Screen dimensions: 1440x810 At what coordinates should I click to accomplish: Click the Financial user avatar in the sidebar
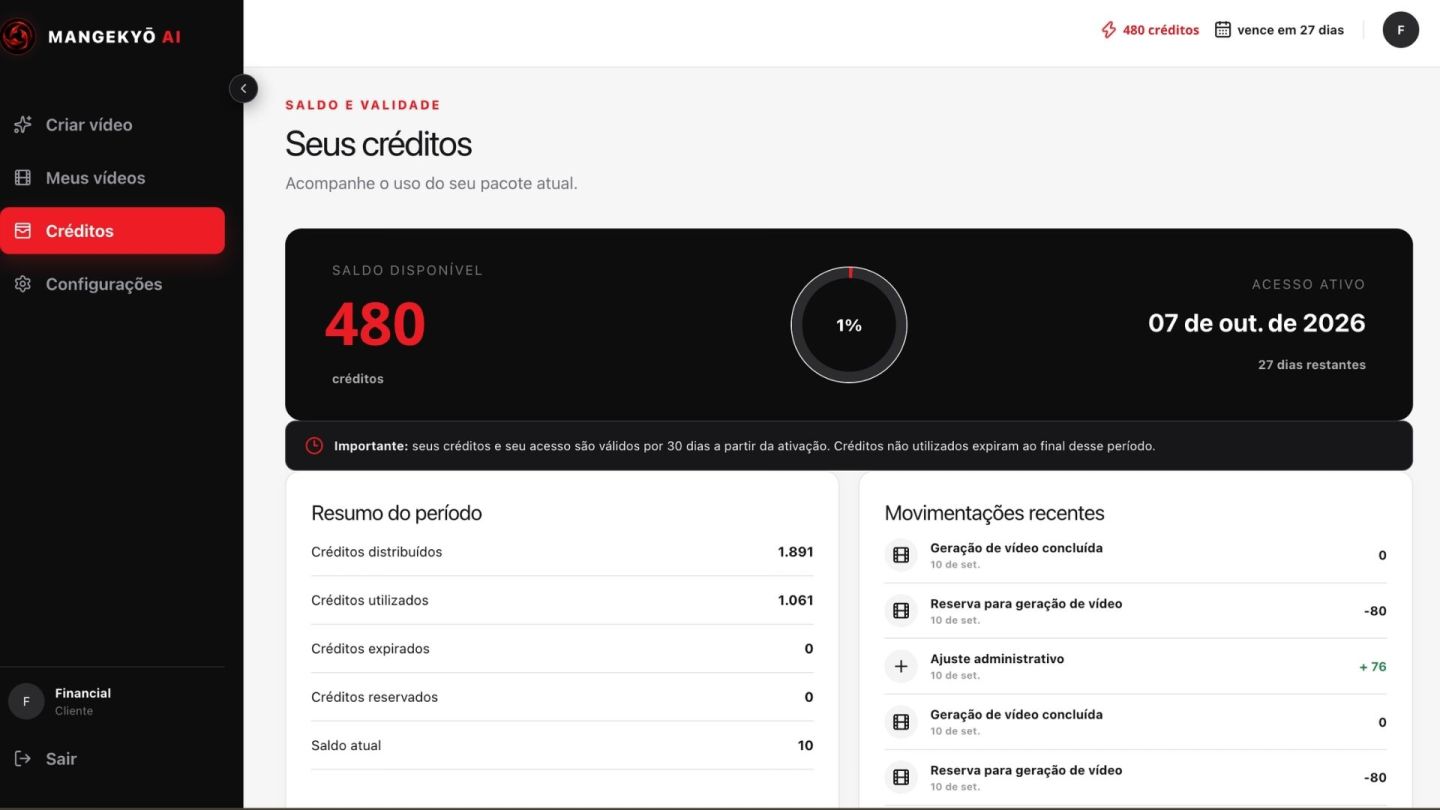pyautogui.click(x=26, y=702)
